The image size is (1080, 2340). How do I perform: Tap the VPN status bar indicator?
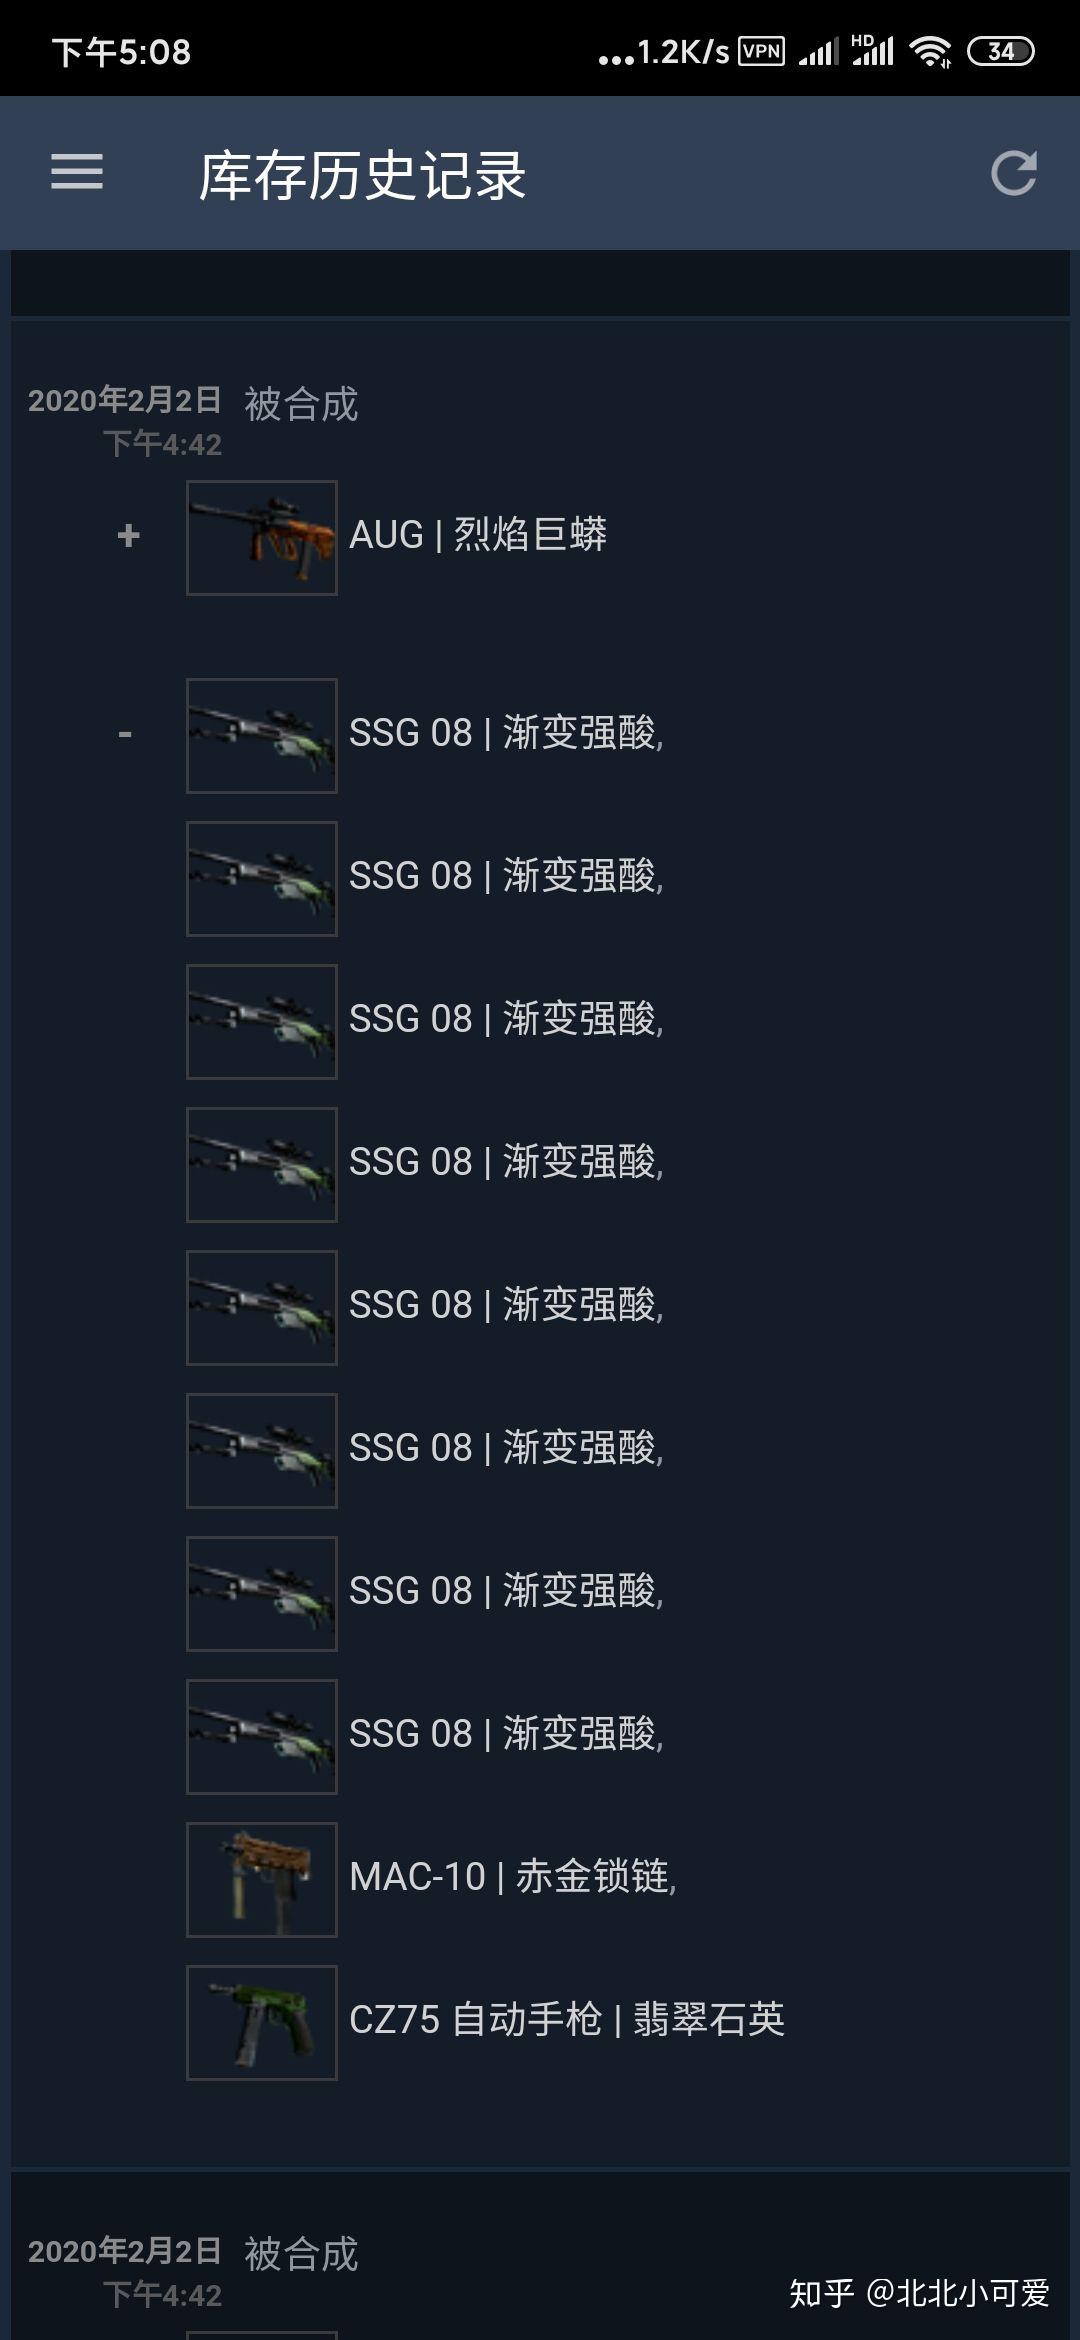point(761,51)
